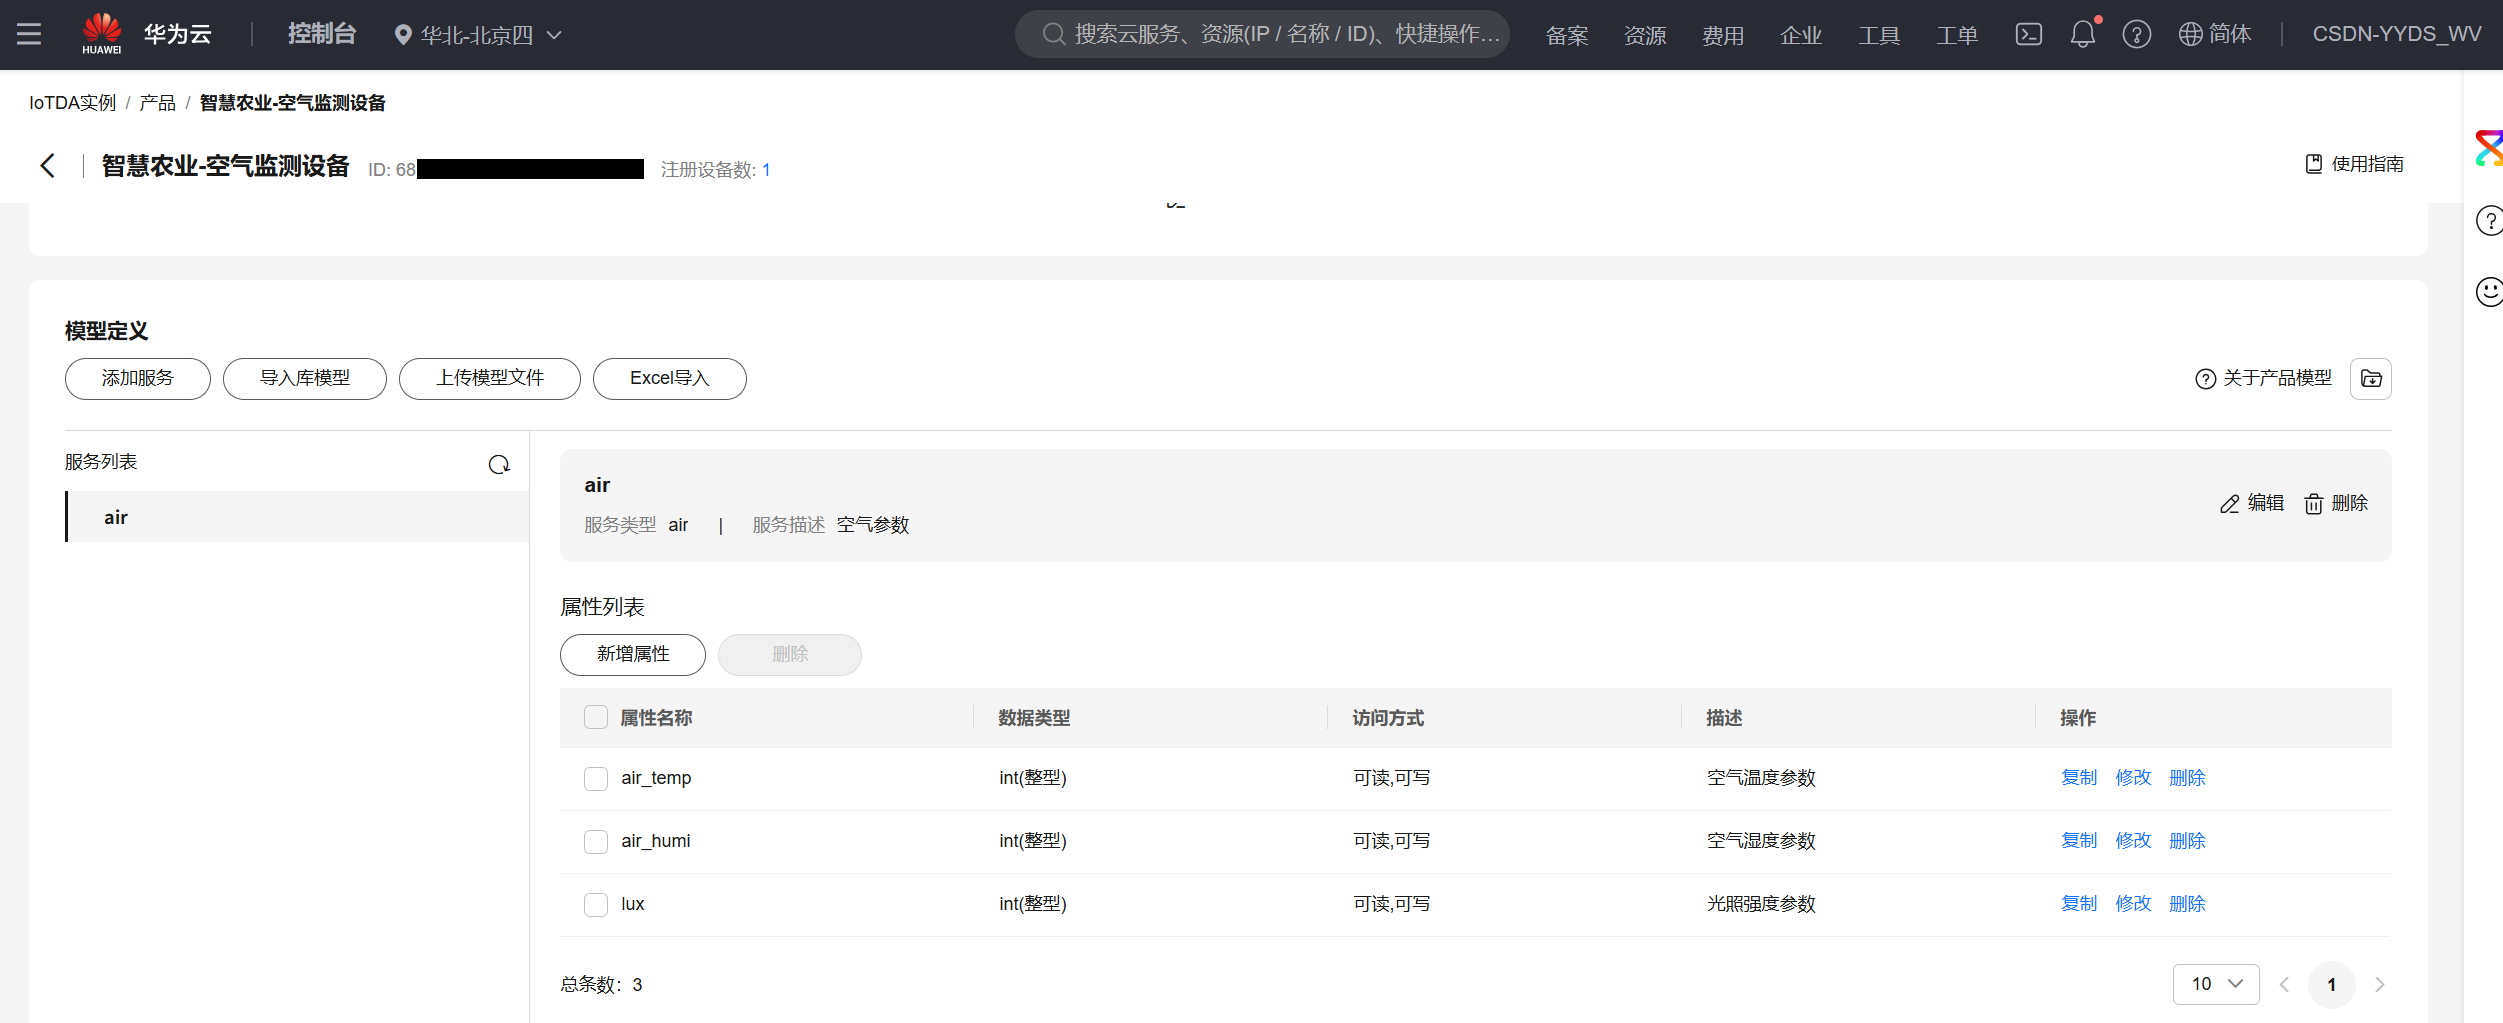The width and height of the screenshot is (2503, 1023).
Task: Go back with the left arrow
Action: click(47, 165)
